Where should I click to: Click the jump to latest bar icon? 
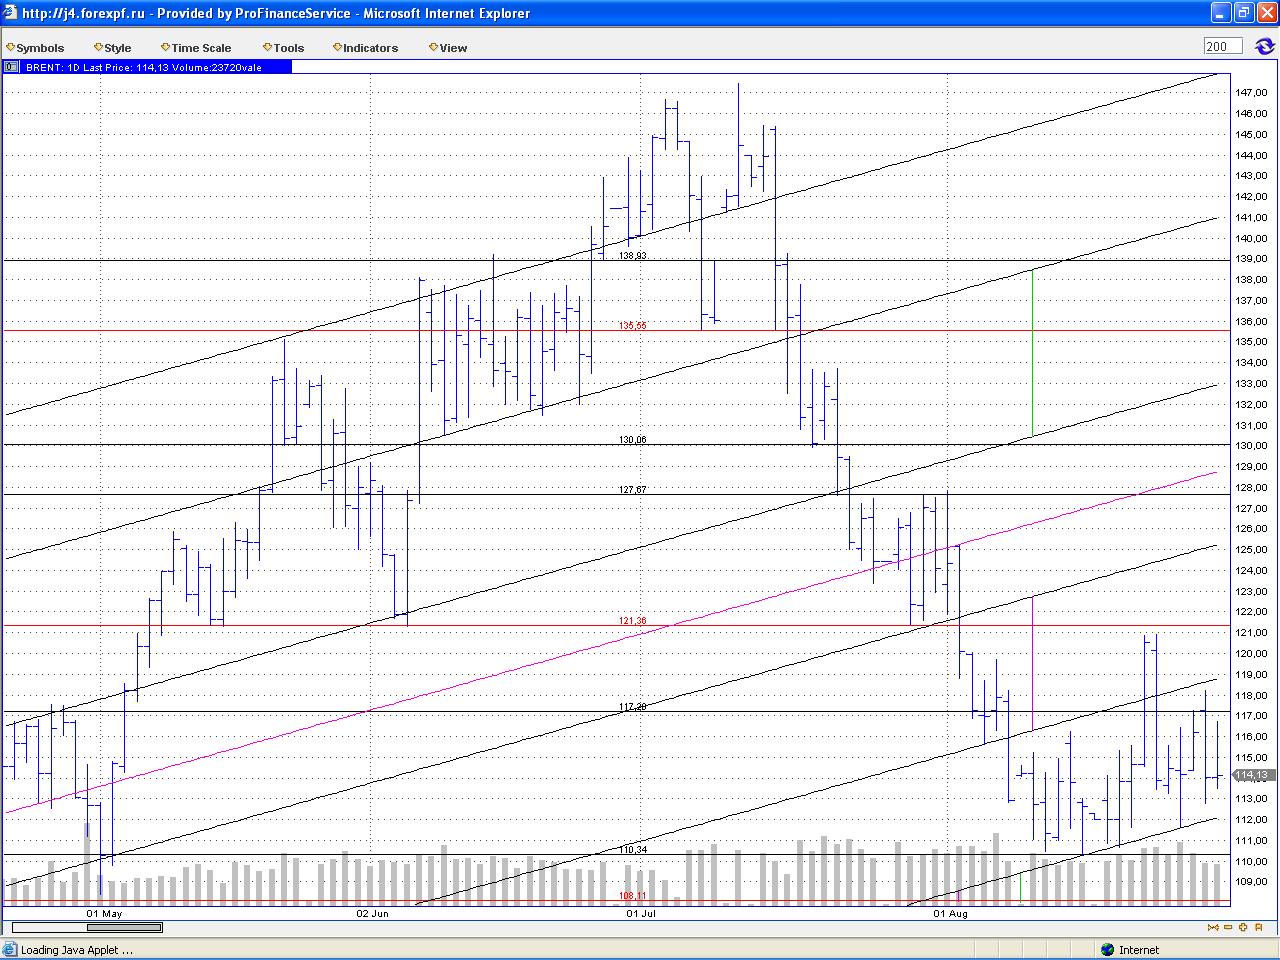point(1258,927)
